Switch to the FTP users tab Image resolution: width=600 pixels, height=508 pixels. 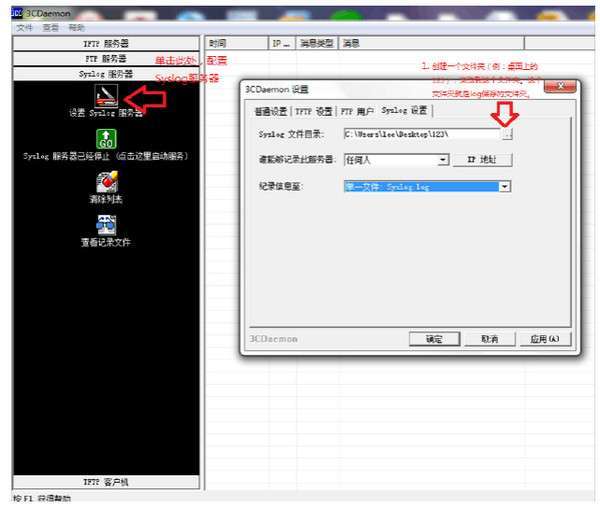[357, 111]
